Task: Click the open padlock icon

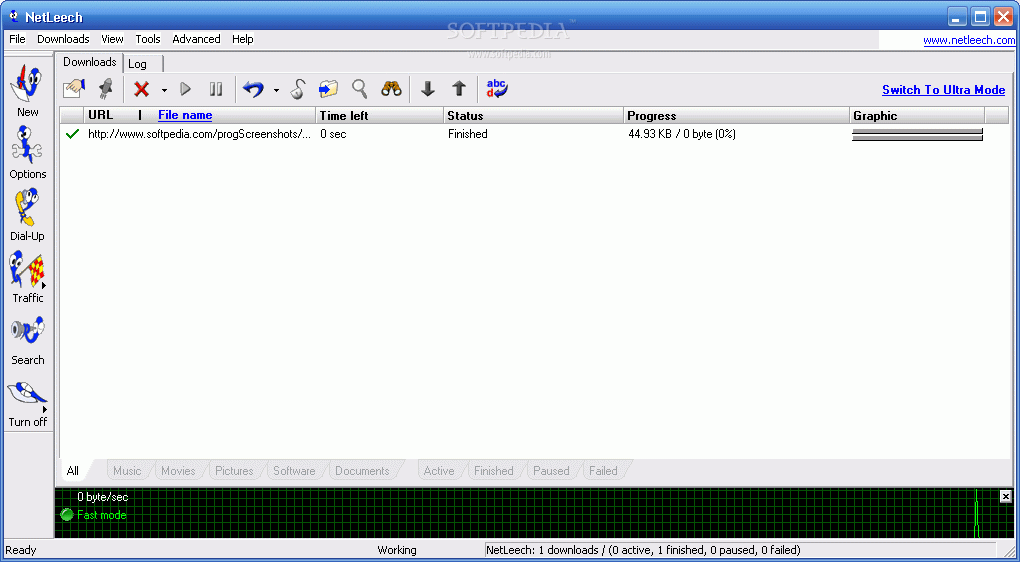Action: point(297,88)
